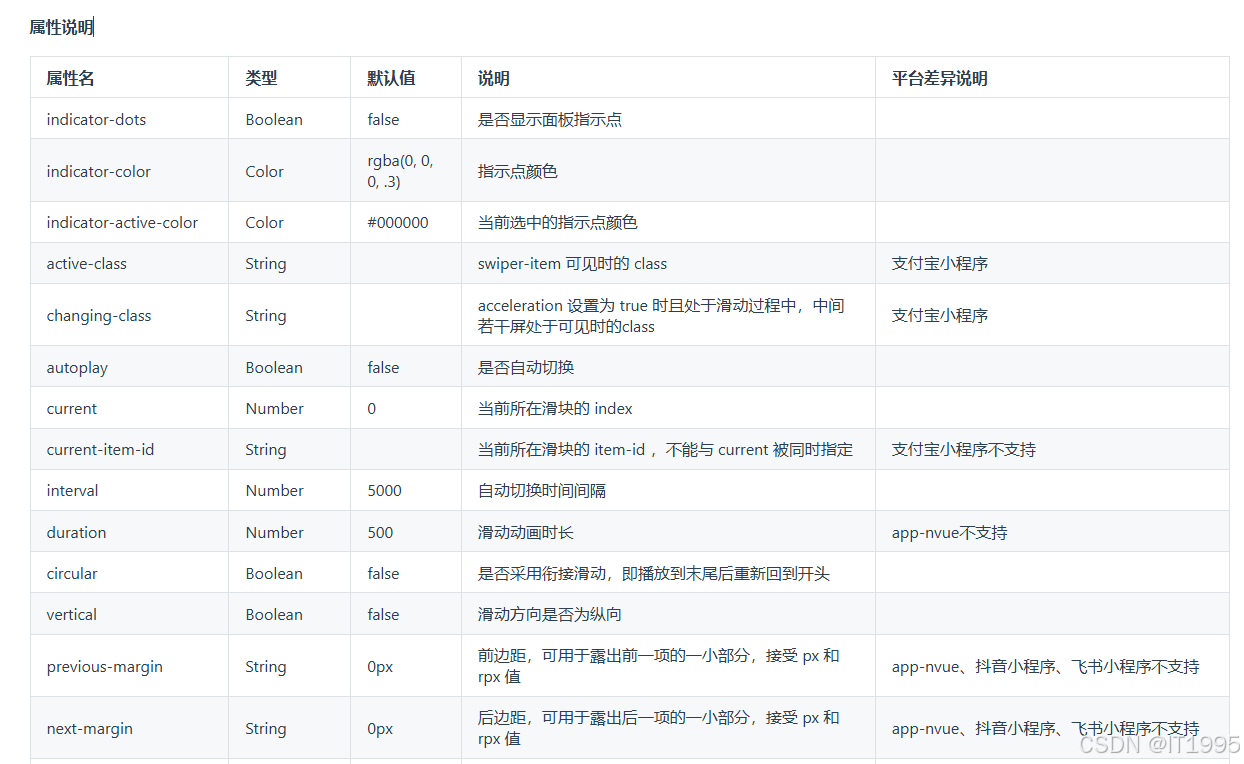1244x764 pixels.
Task: Click the 后边距 description text
Action: (659, 728)
